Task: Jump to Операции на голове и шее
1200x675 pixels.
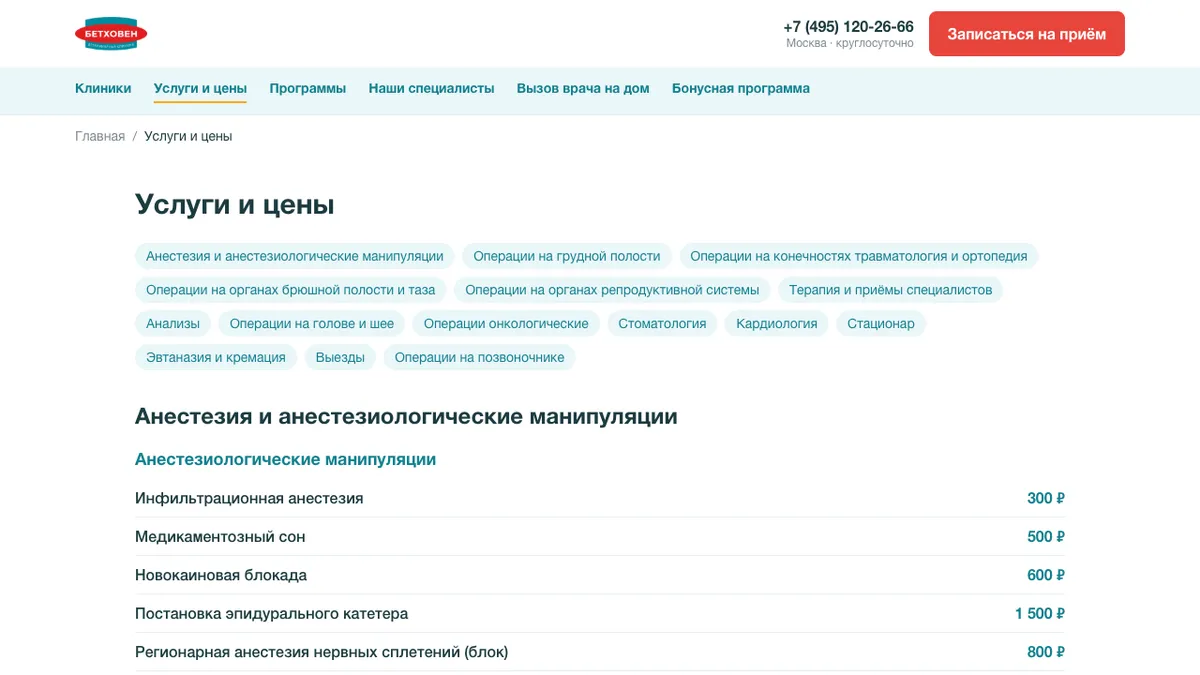Action: click(312, 323)
